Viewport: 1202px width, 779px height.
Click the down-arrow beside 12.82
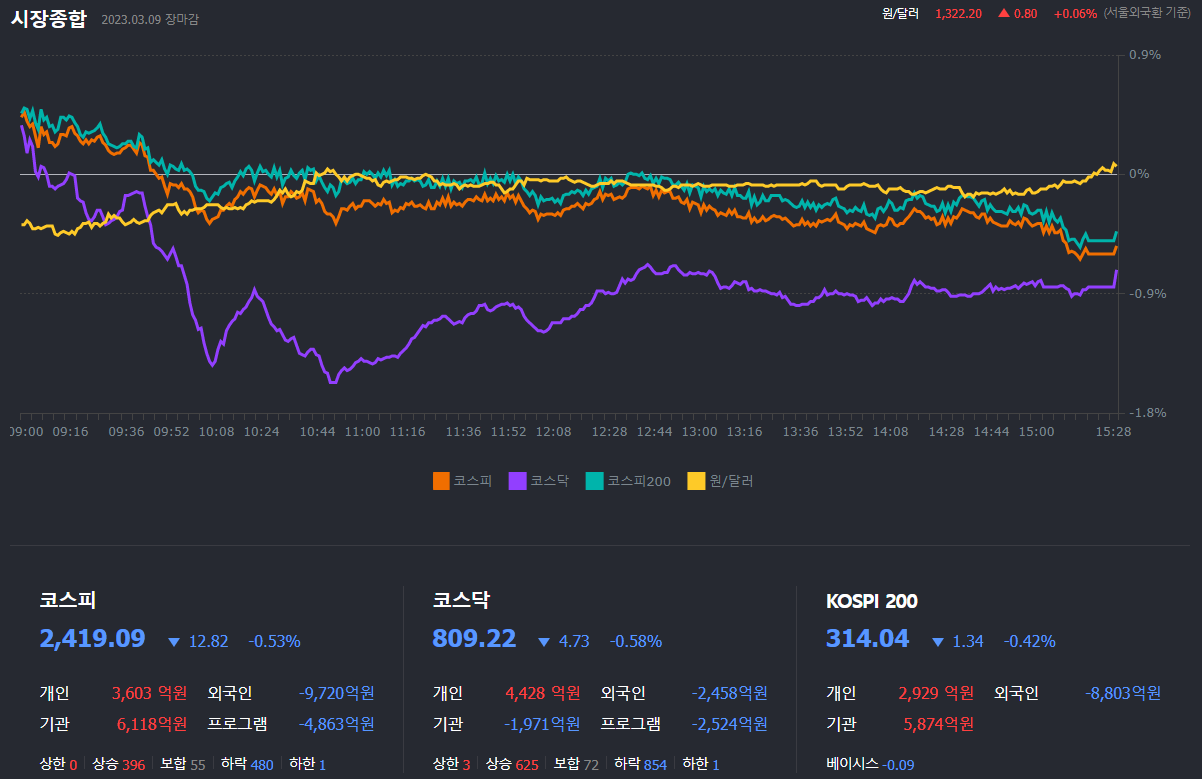coord(174,642)
